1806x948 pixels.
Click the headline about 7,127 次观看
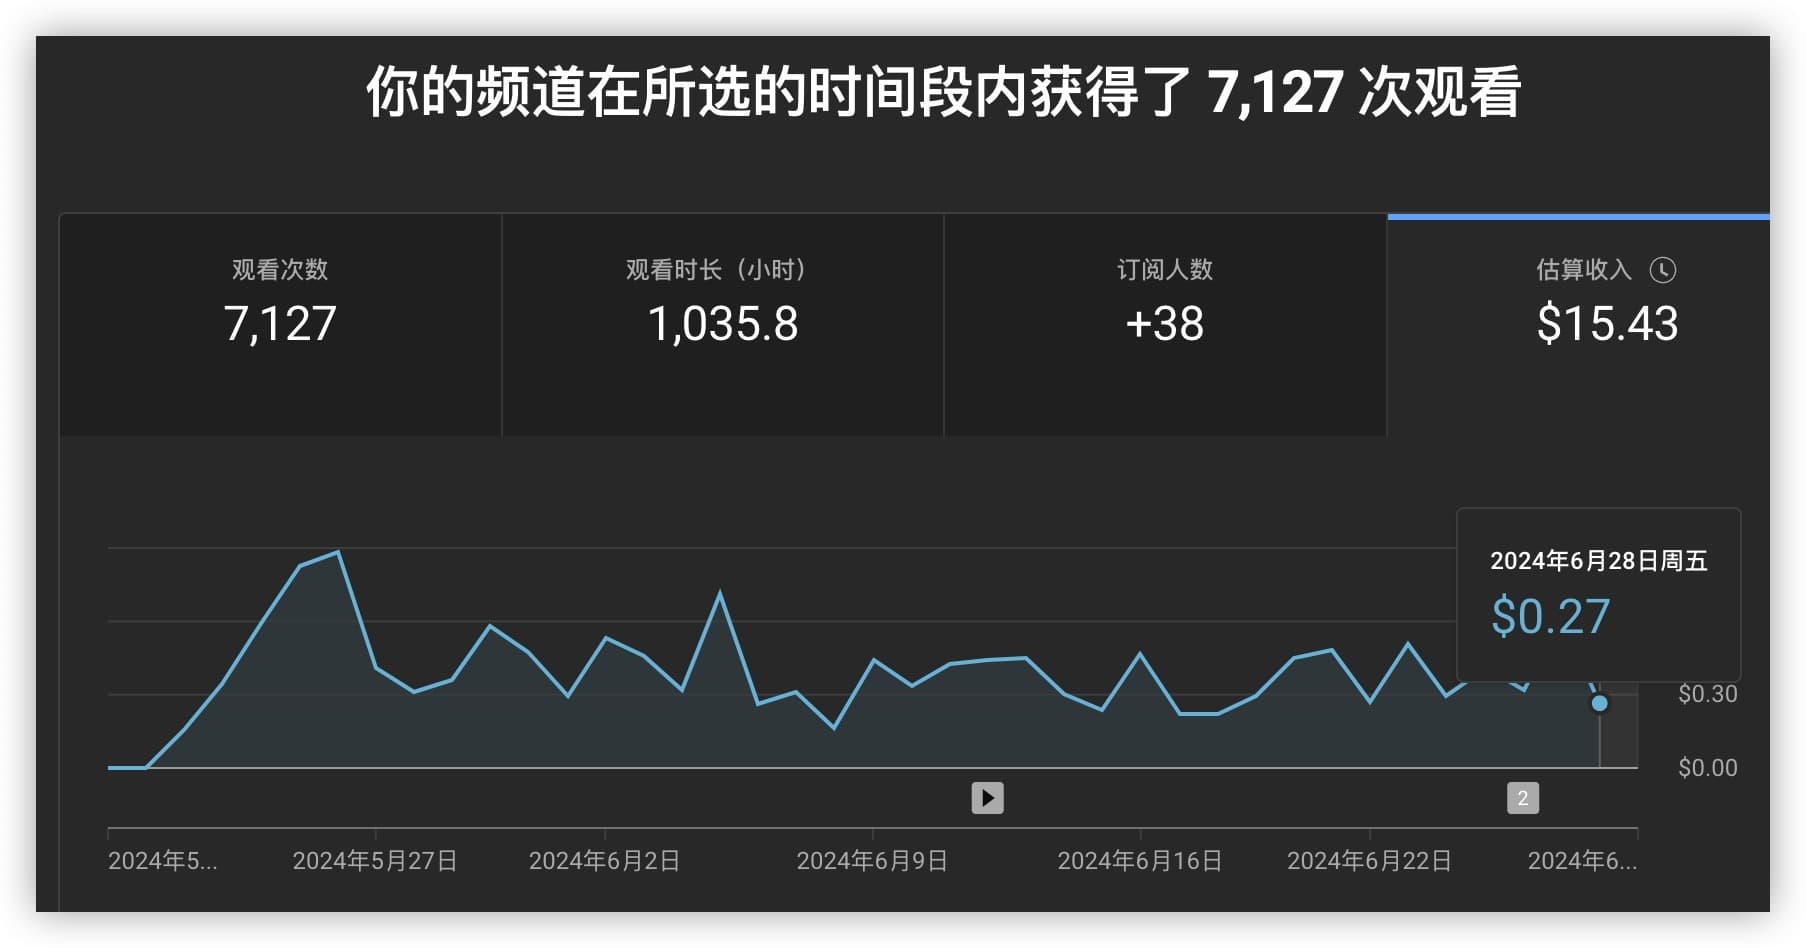pos(943,92)
